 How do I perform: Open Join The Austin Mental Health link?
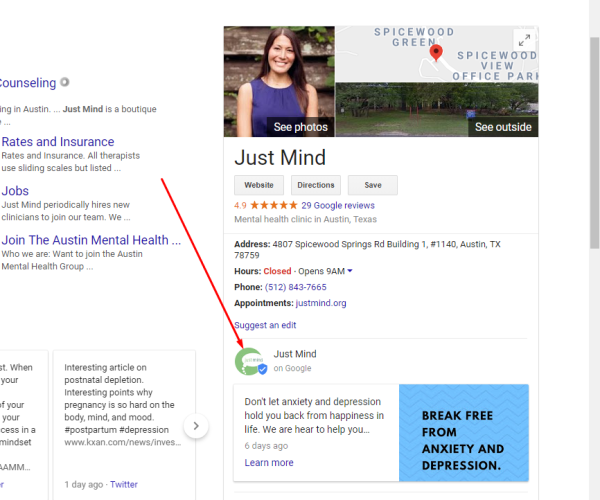click(x=91, y=240)
